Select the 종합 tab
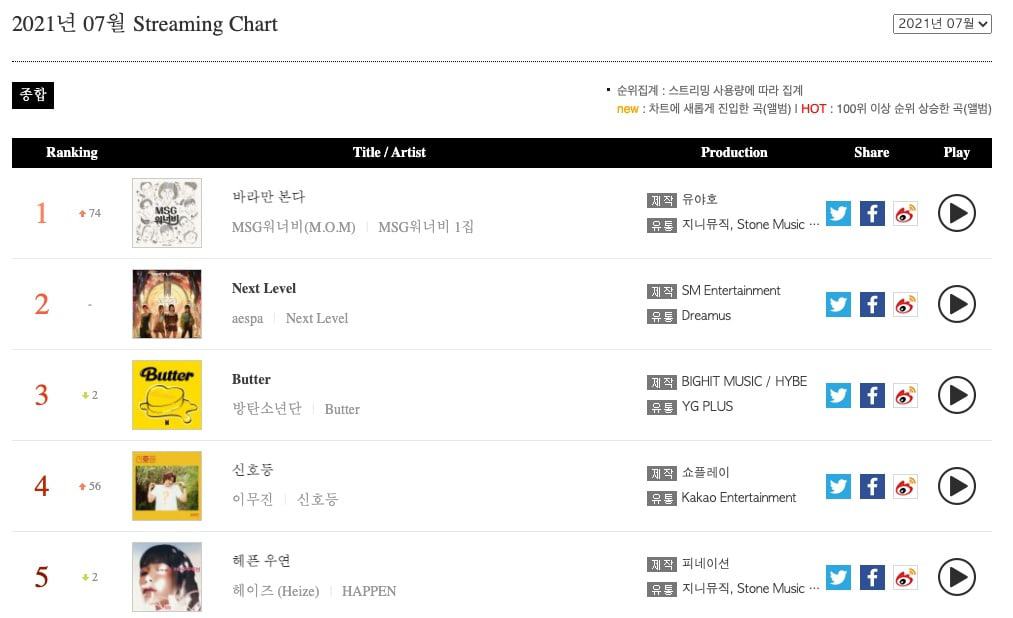Screen dimensions: 1013x618 click(x=33, y=95)
